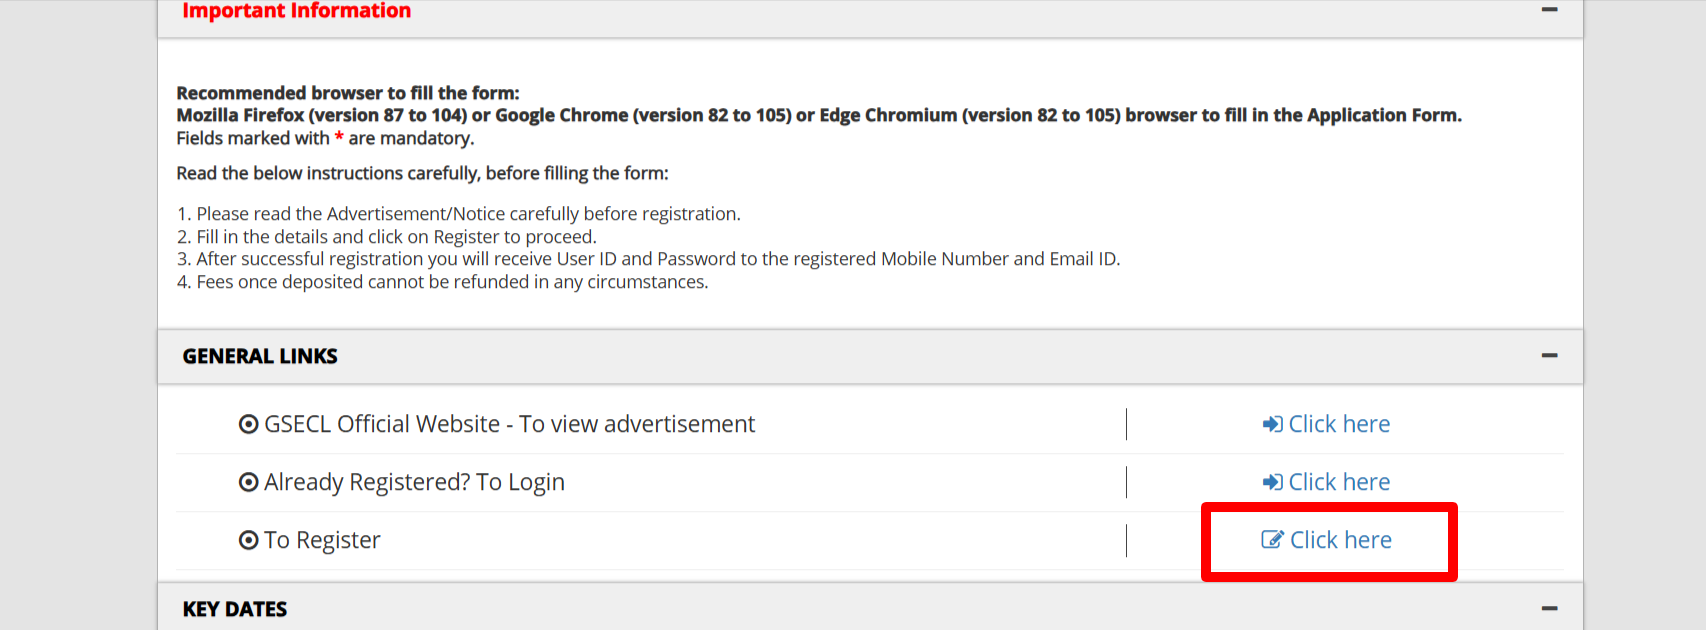Open the 'Click here' link for GSECL advertisement
This screenshot has width=1706, height=630.
click(1339, 424)
